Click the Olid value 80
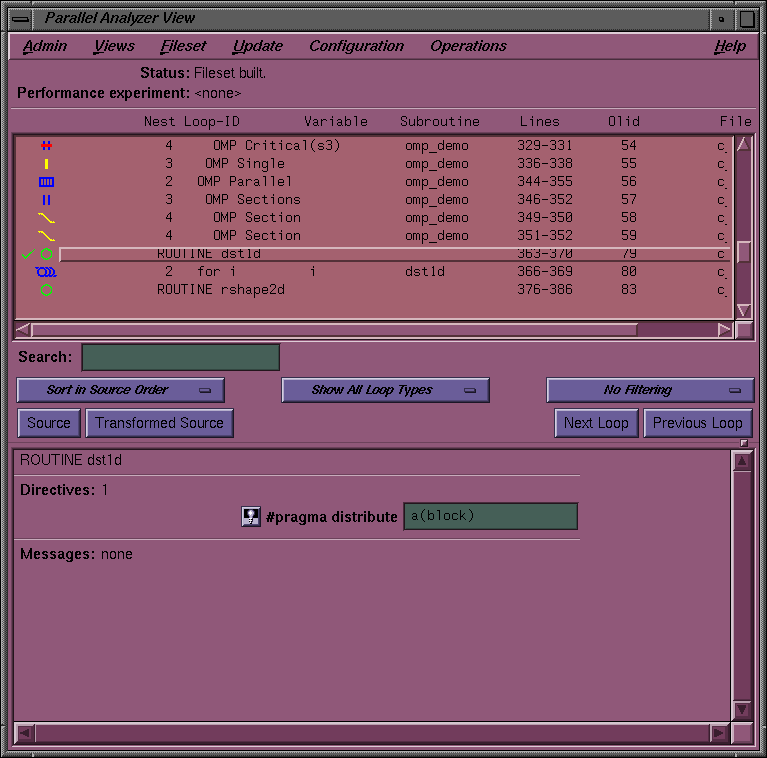The height and width of the screenshot is (758, 767). (629, 272)
